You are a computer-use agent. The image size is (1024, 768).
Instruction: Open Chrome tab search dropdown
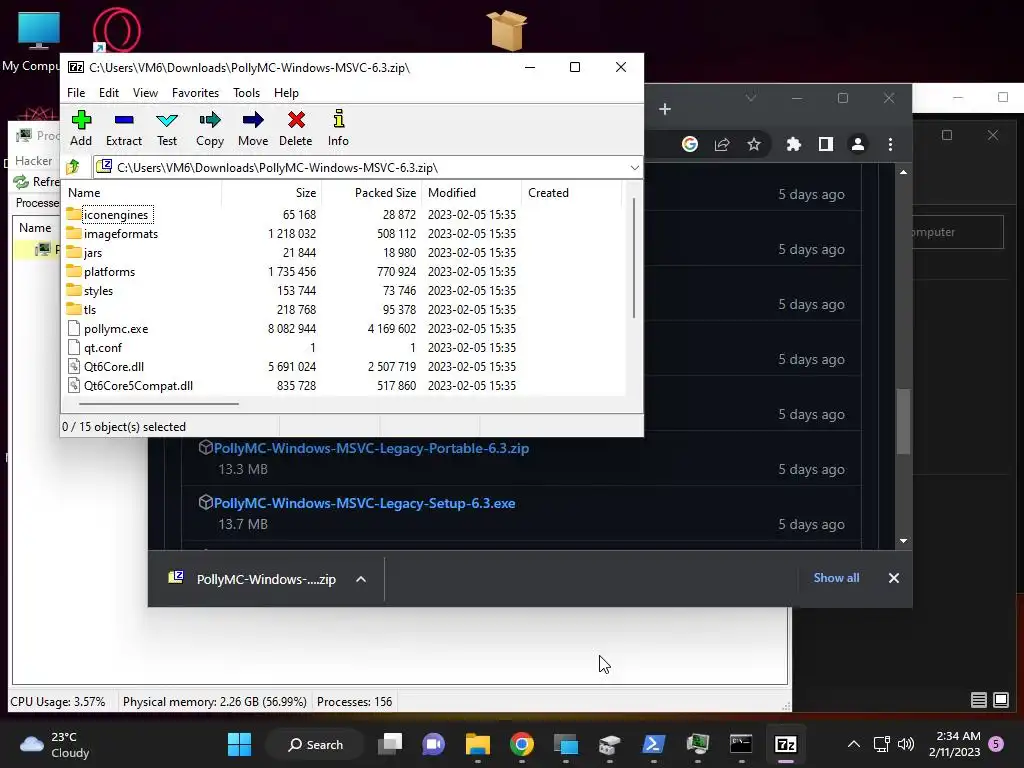tap(751, 98)
